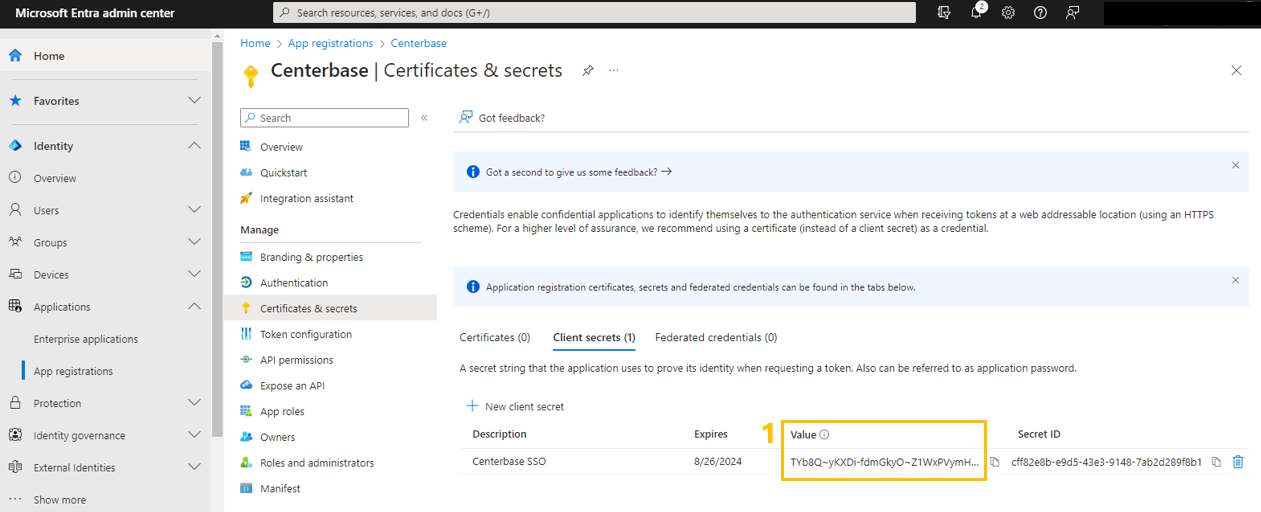The image size is (1261, 512).
Task: Close the Certificates & secrets blade
Action: [x=1236, y=71]
